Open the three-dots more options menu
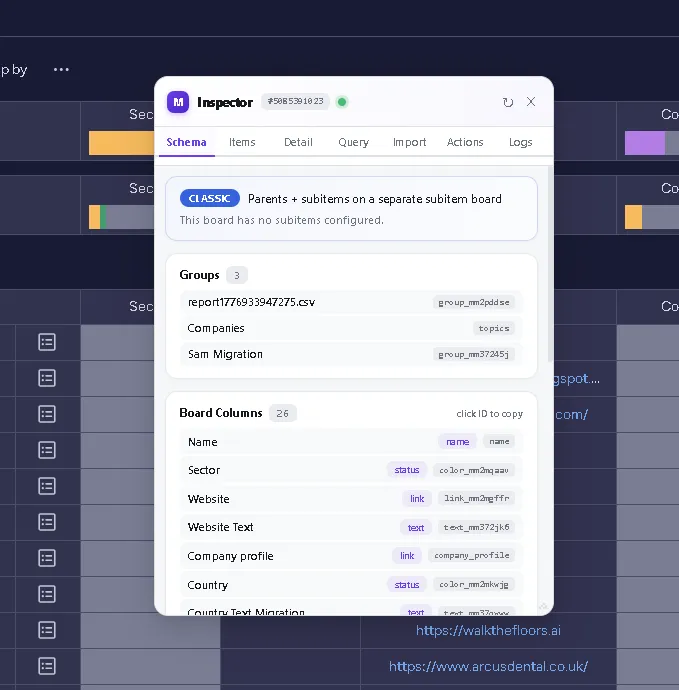 [61, 70]
